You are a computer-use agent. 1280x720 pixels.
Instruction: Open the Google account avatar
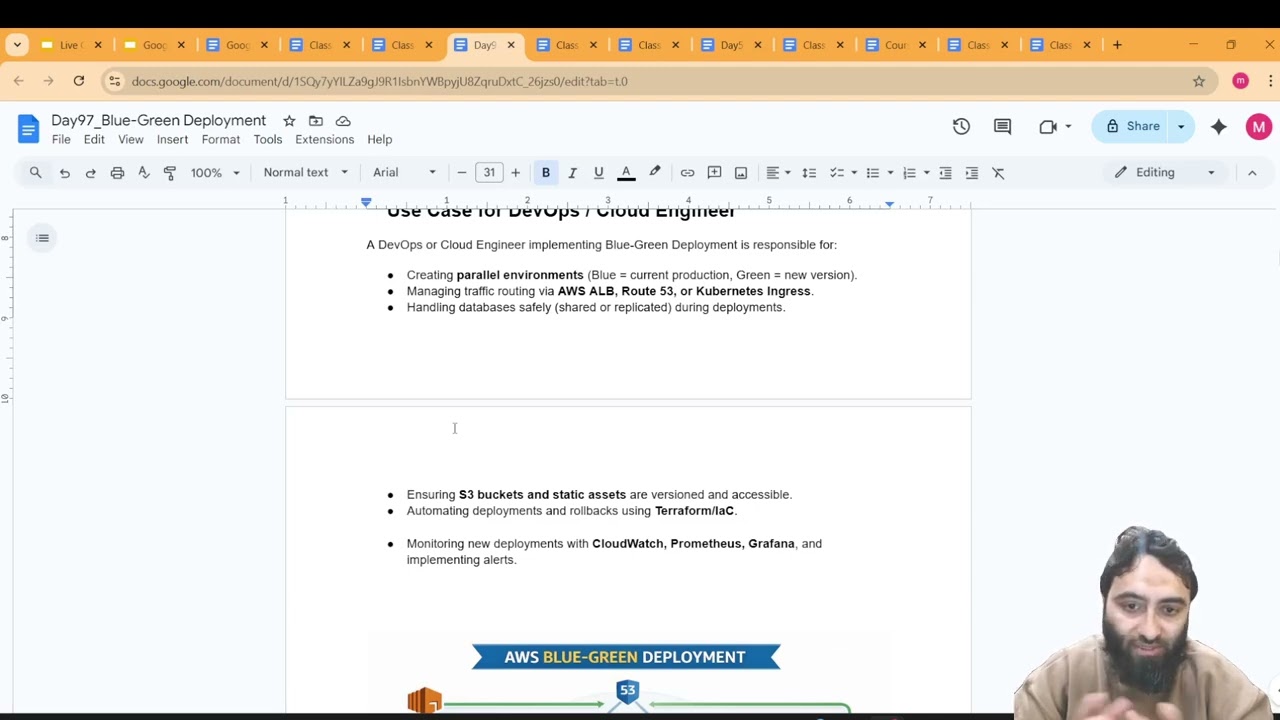coord(1258,127)
